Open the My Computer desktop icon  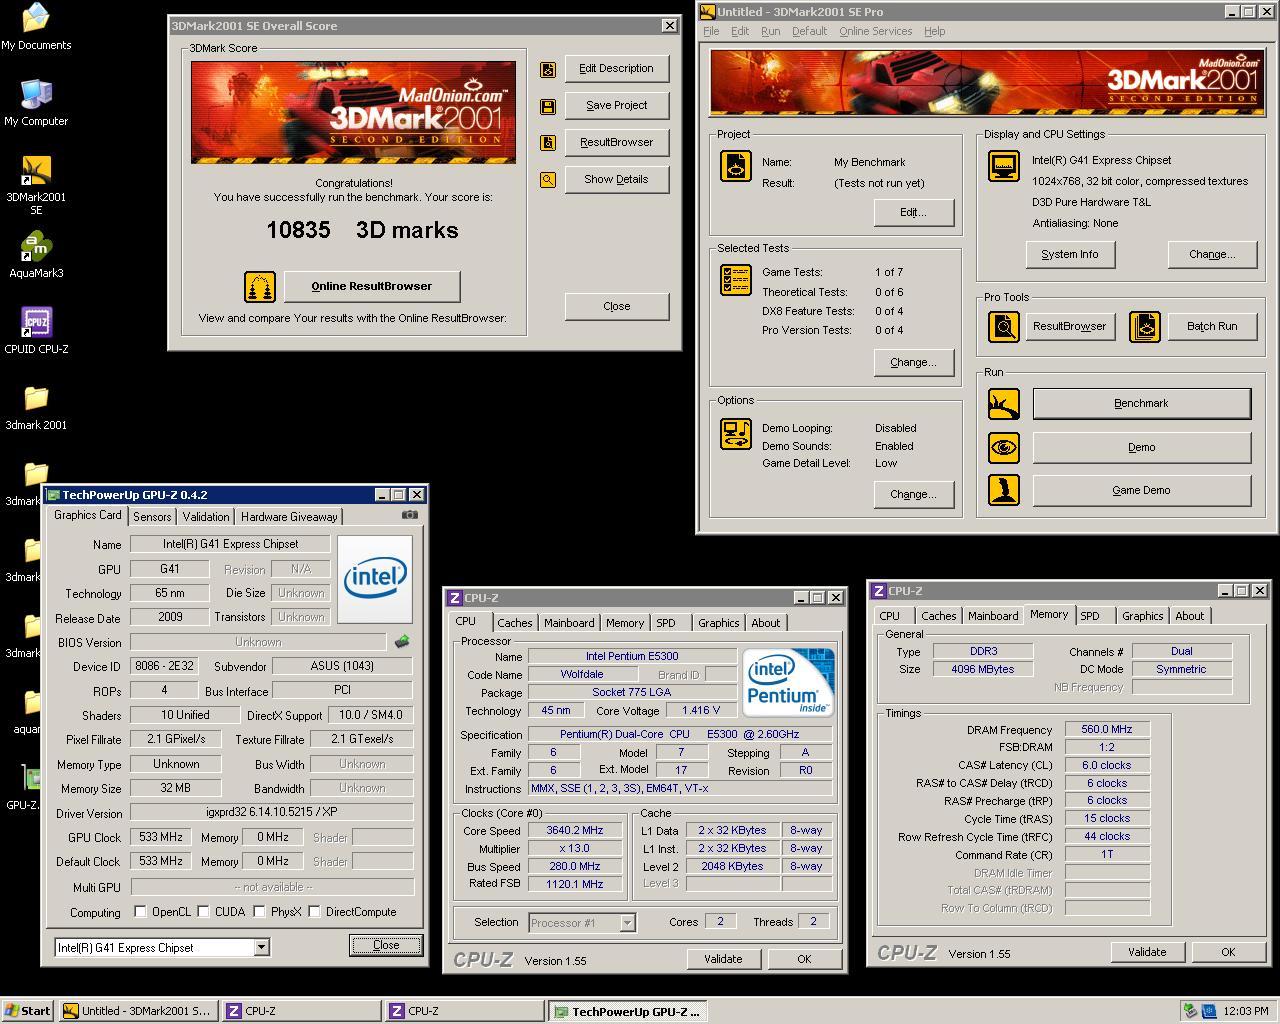coord(36,103)
